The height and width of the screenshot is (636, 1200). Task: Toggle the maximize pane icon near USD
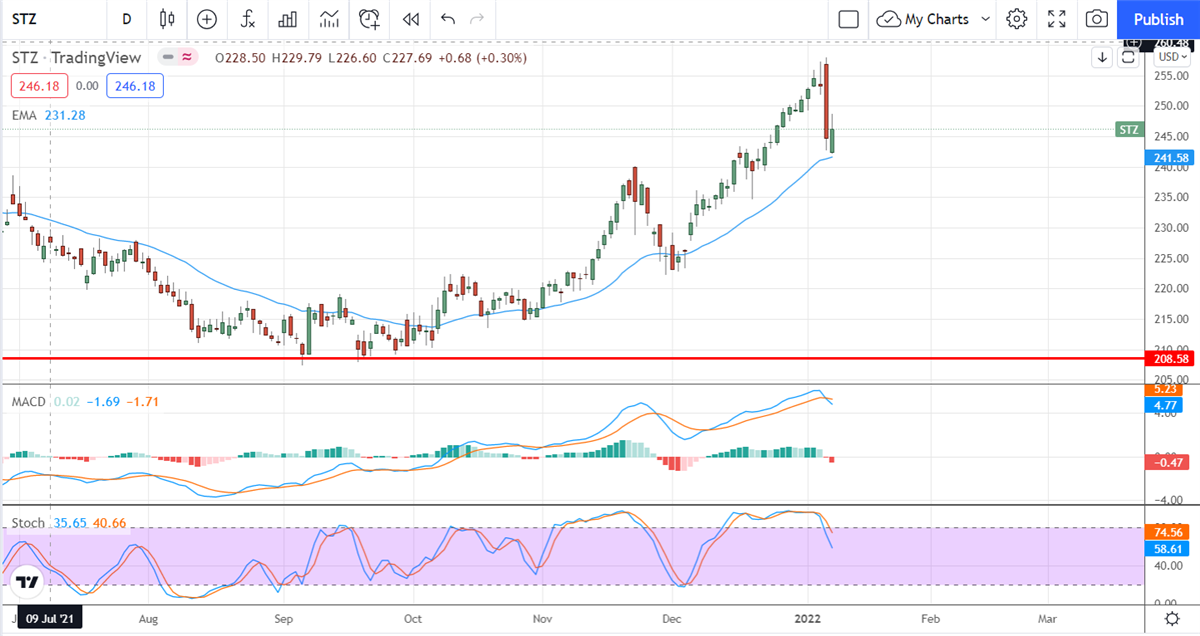(x=1128, y=57)
